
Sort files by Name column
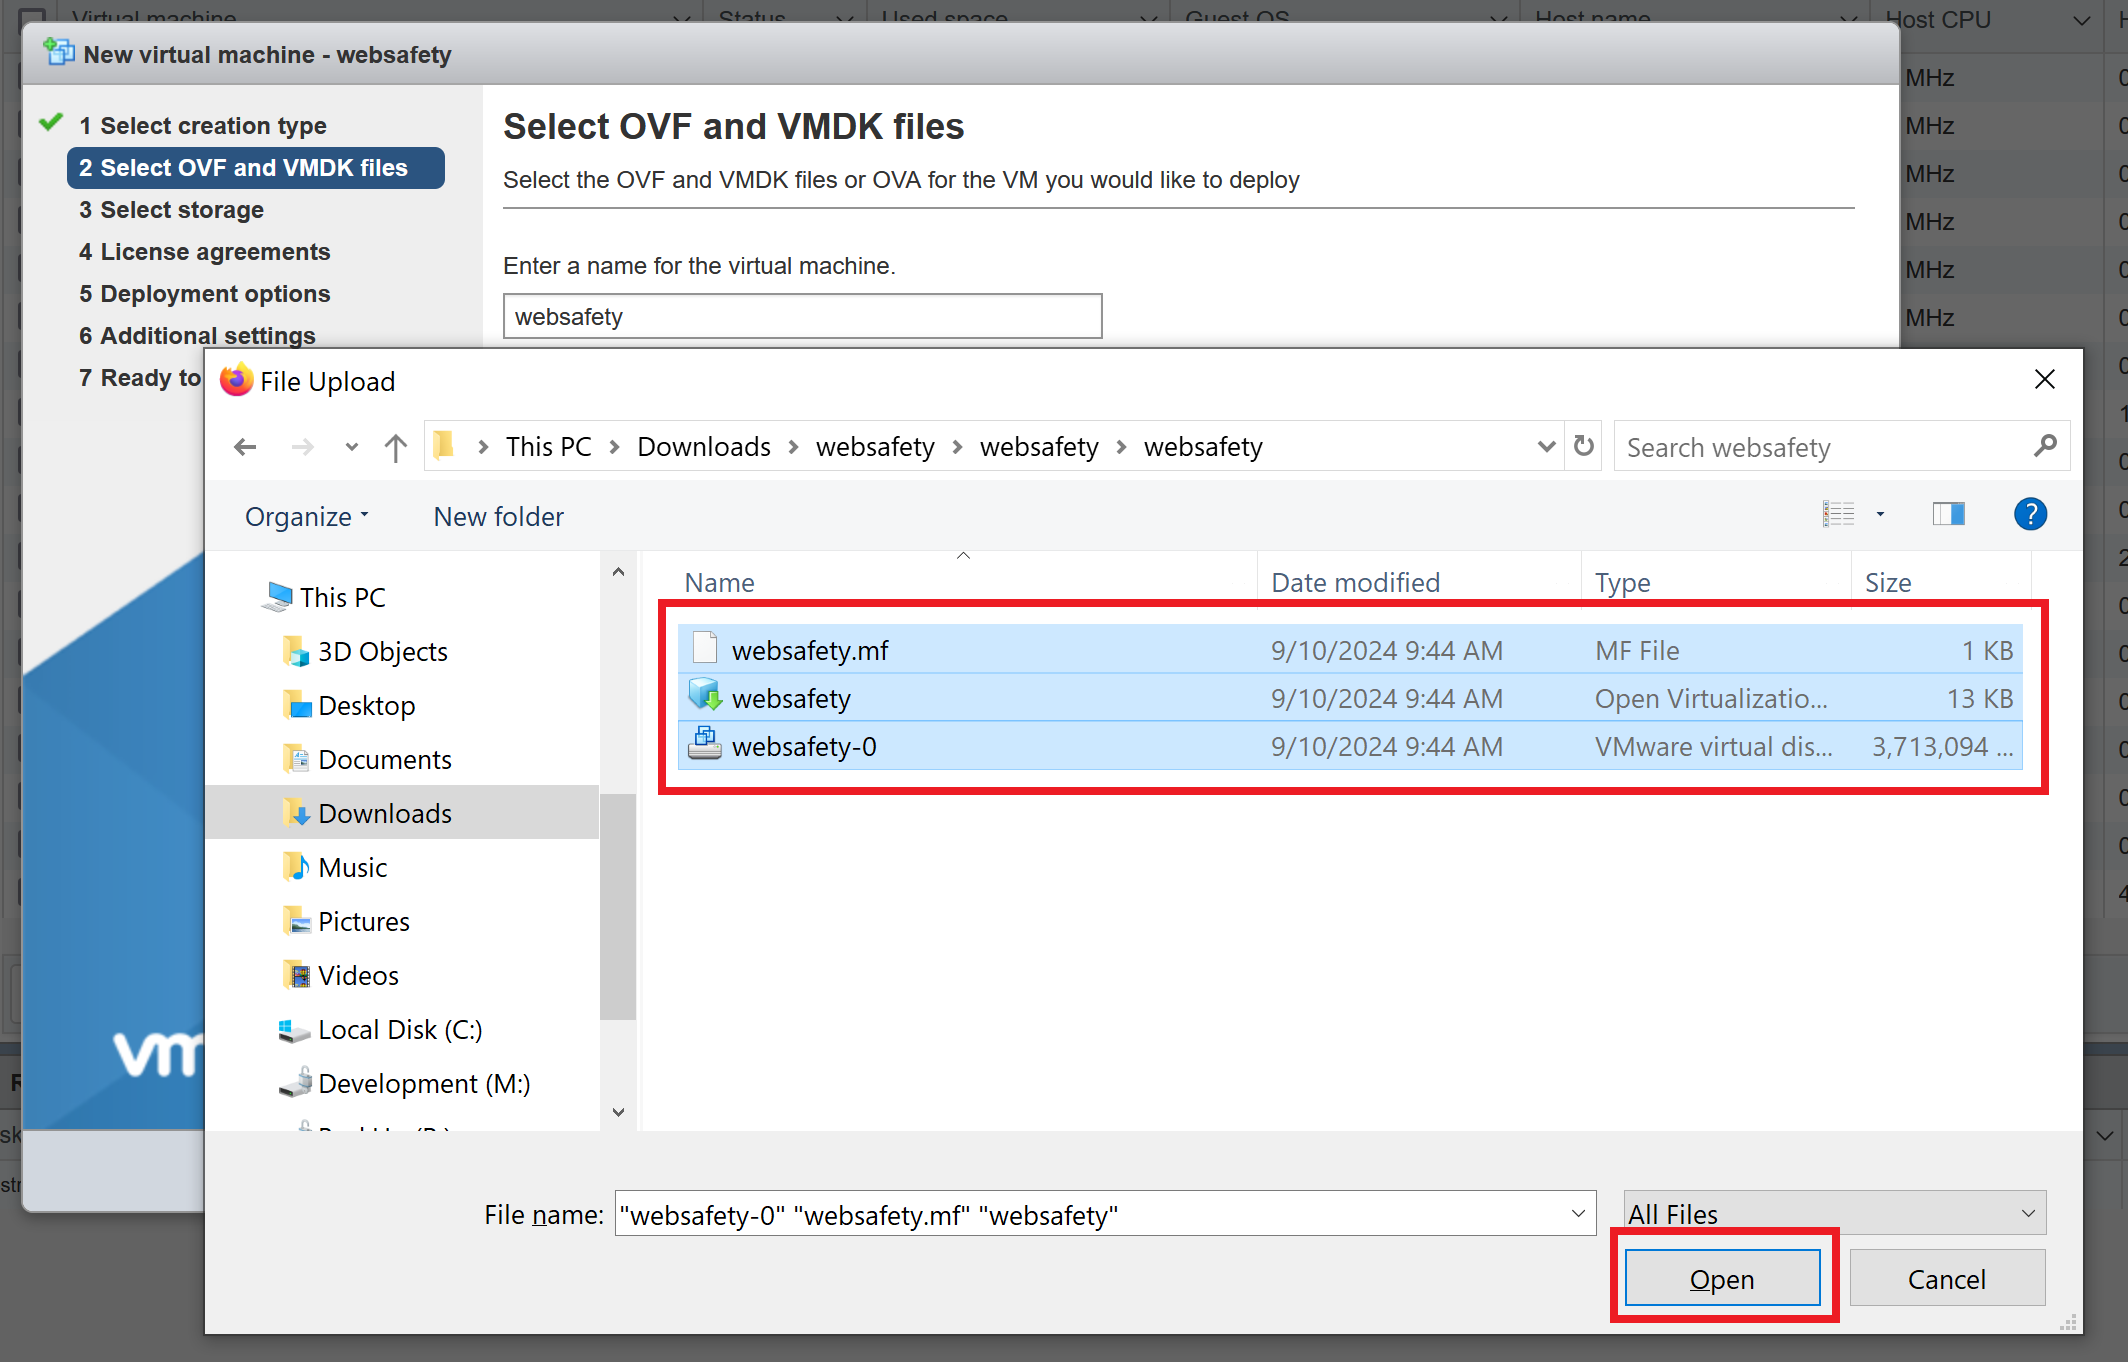719,582
